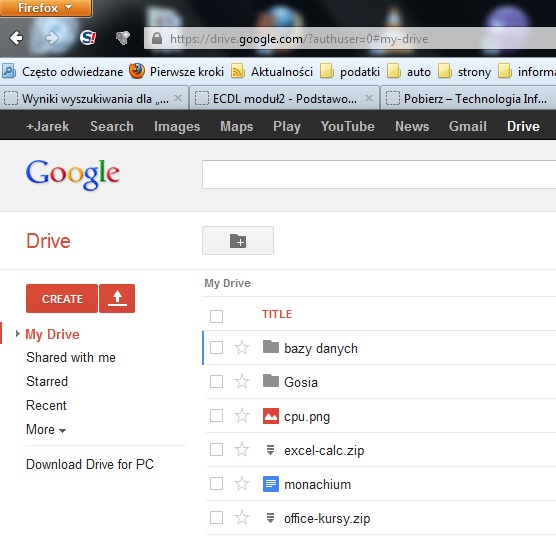
Task: Click the Google logo
Action: click(x=73, y=175)
